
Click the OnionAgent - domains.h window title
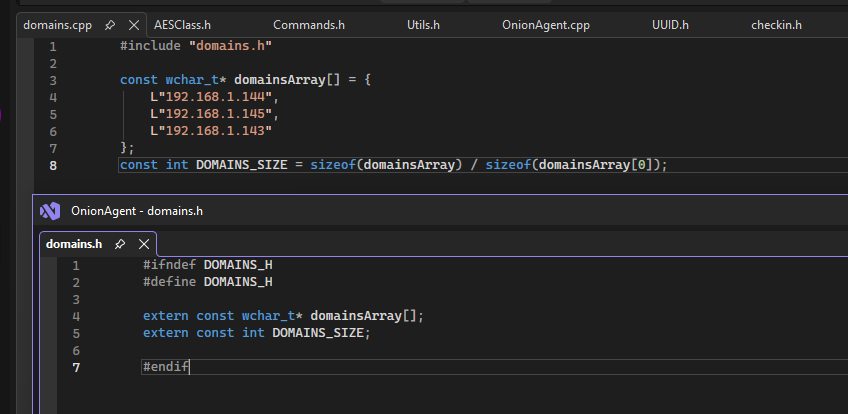[x=137, y=211]
